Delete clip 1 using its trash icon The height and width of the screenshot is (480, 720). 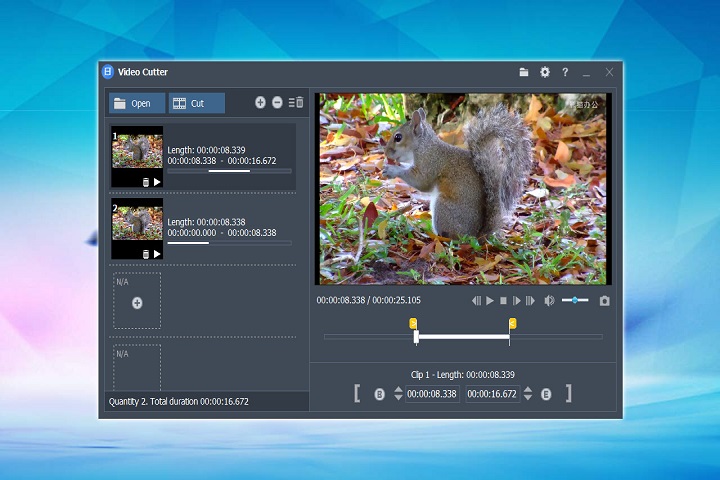(x=146, y=182)
